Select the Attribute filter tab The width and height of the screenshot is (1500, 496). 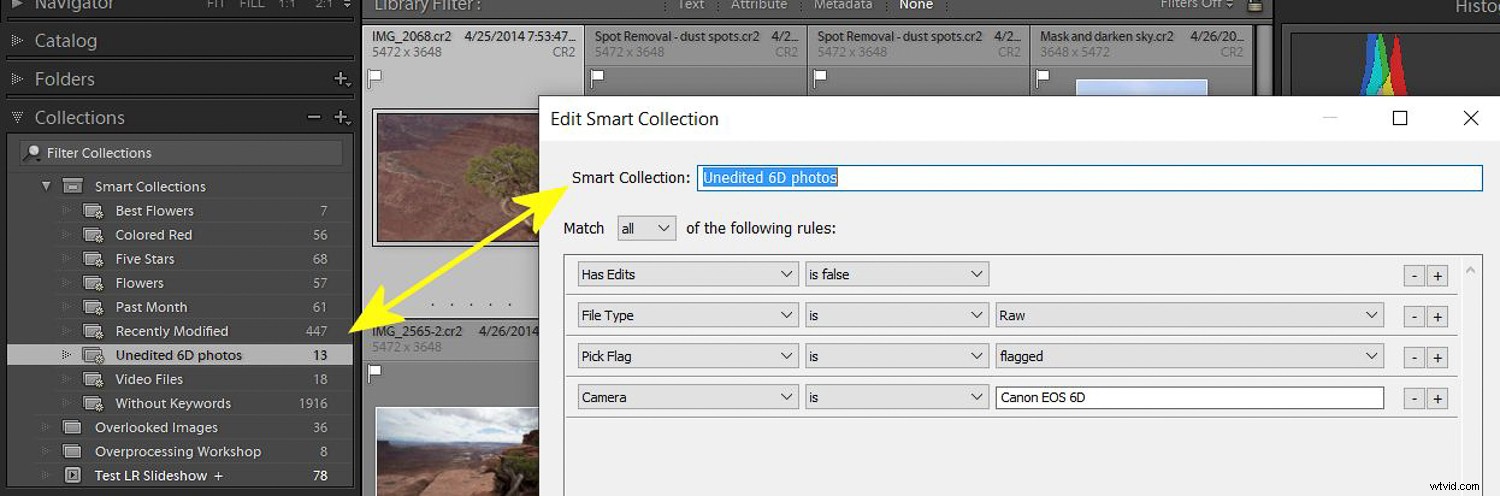(x=759, y=5)
